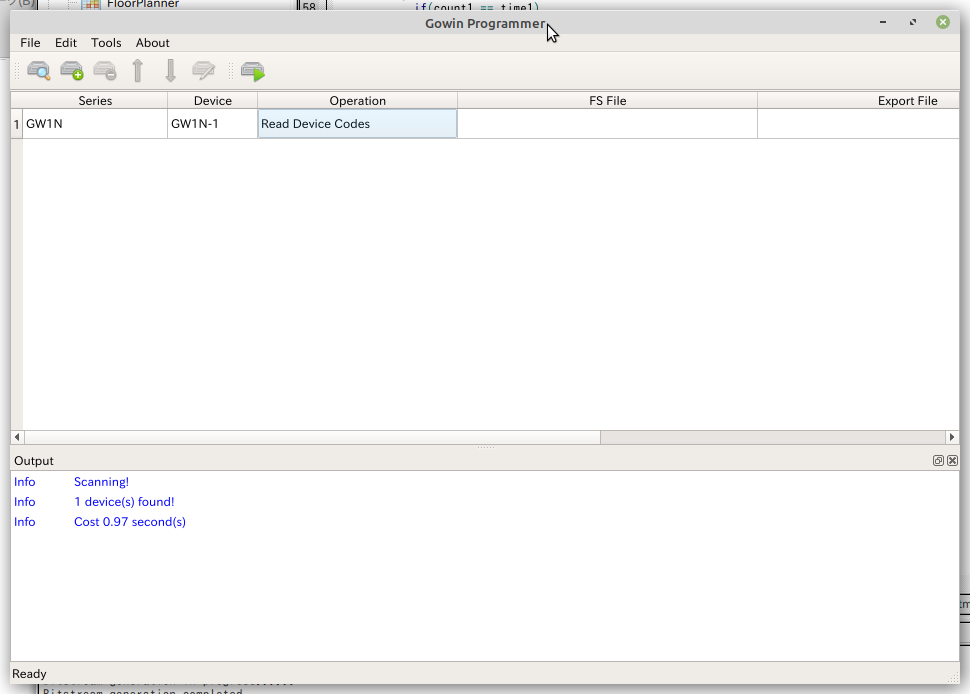
Task: Select FloorPlanner in the background window tree
Action: tap(143, 4)
